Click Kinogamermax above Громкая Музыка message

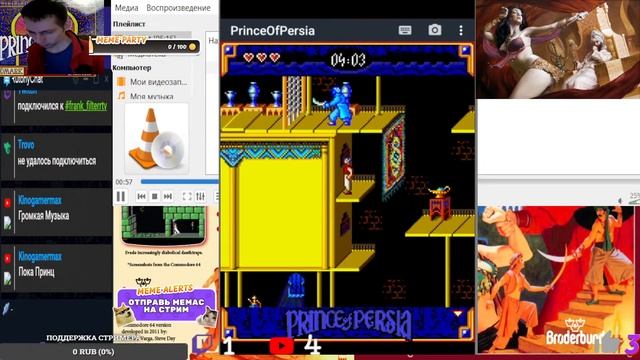(40, 200)
